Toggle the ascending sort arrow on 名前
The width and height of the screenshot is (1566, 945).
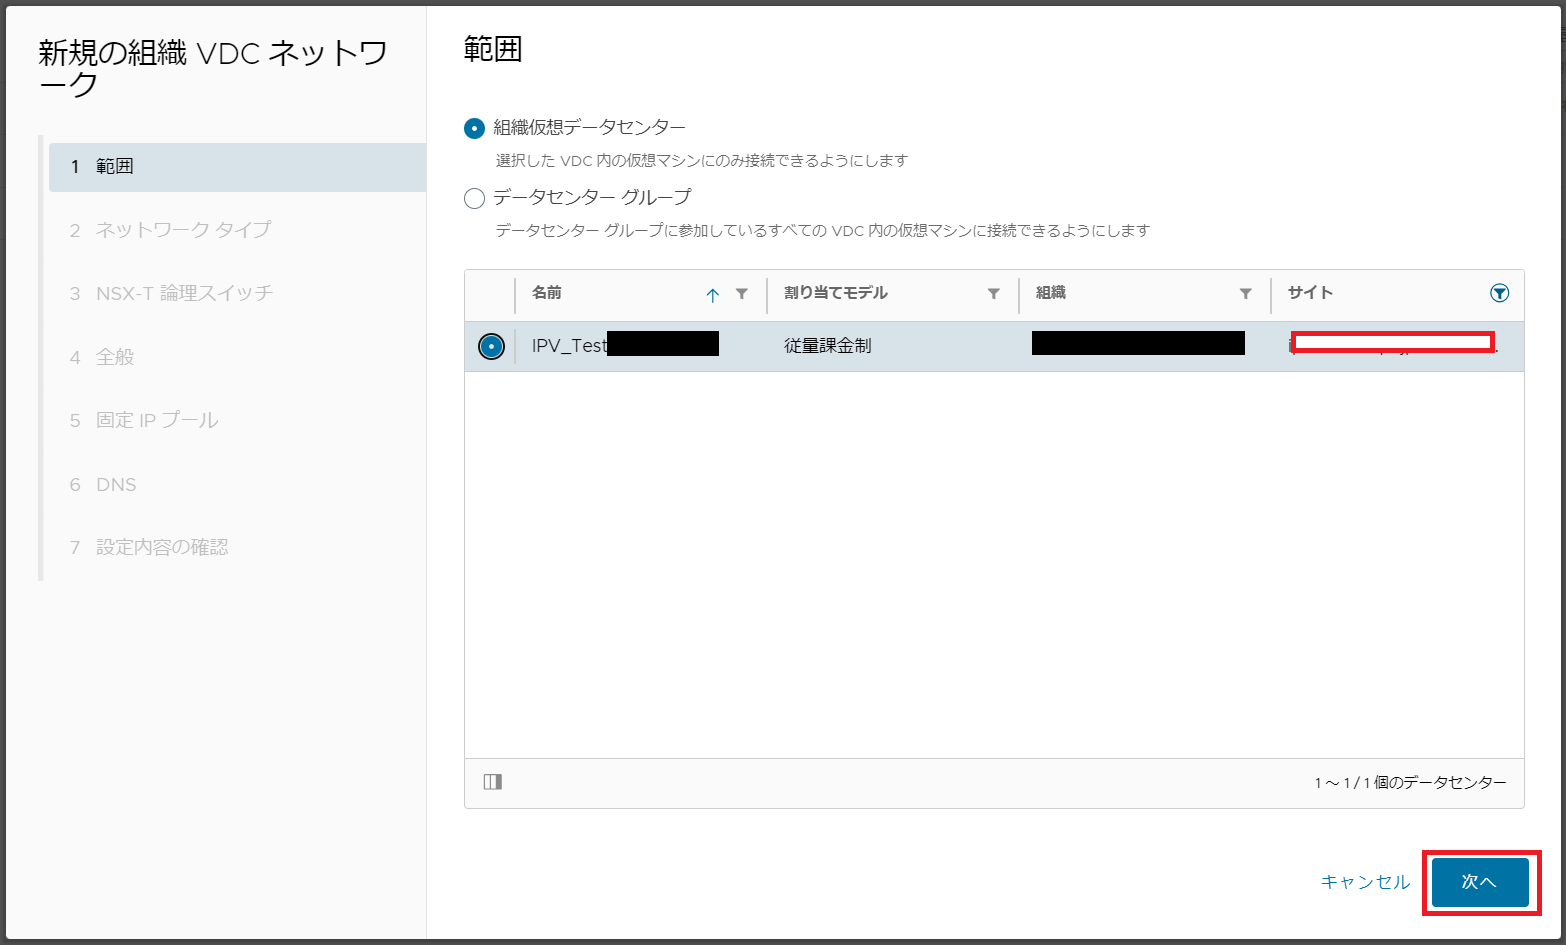[x=713, y=295]
